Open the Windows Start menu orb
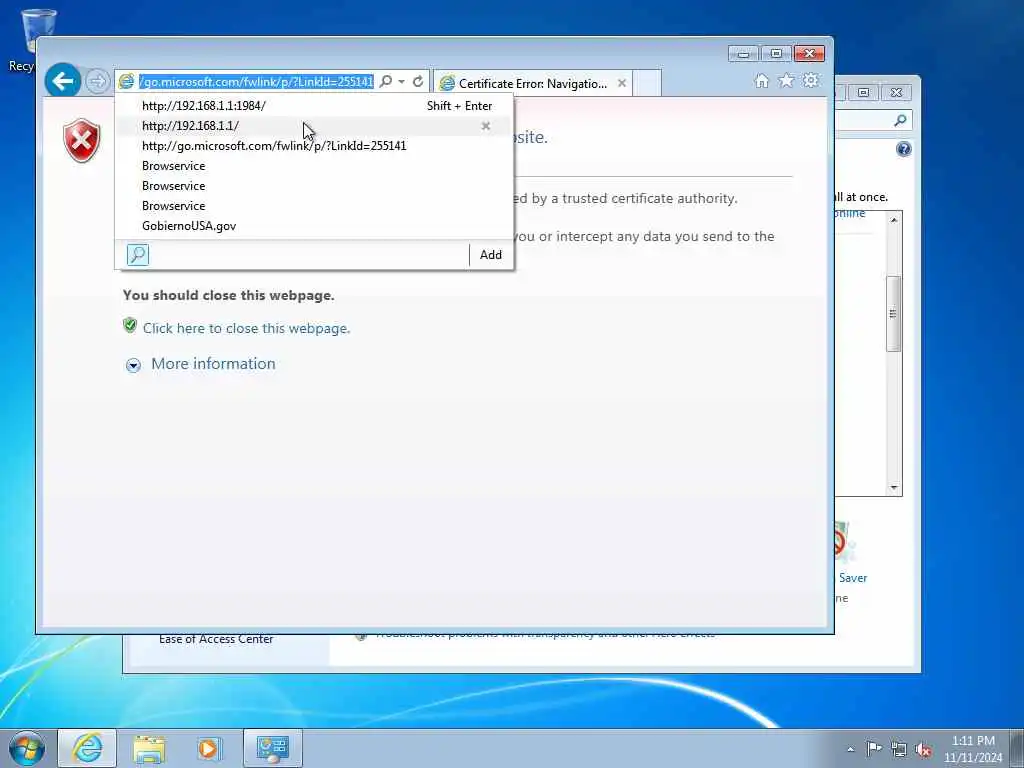The image size is (1024, 768). [x=27, y=748]
